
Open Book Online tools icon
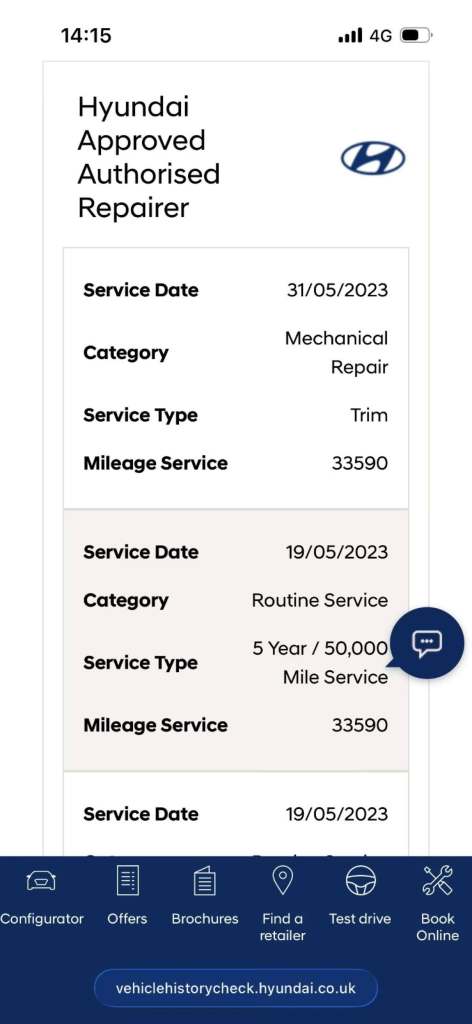(x=437, y=880)
